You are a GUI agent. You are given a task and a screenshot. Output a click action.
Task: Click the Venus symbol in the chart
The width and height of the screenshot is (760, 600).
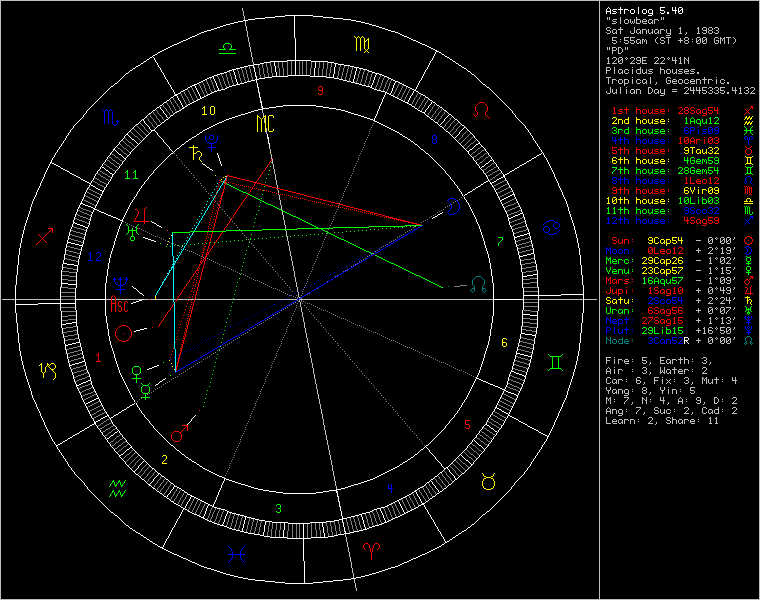tap(137, 374)
